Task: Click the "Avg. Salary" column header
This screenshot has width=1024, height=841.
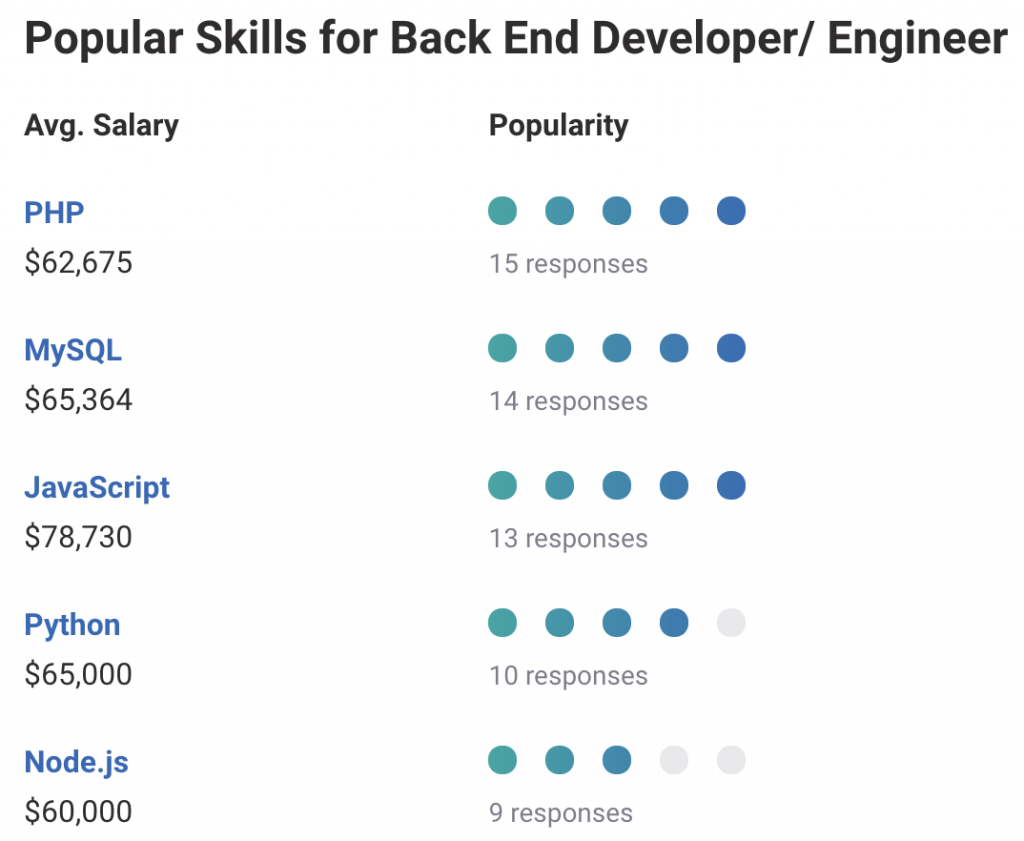Action: tap(101, 126)
